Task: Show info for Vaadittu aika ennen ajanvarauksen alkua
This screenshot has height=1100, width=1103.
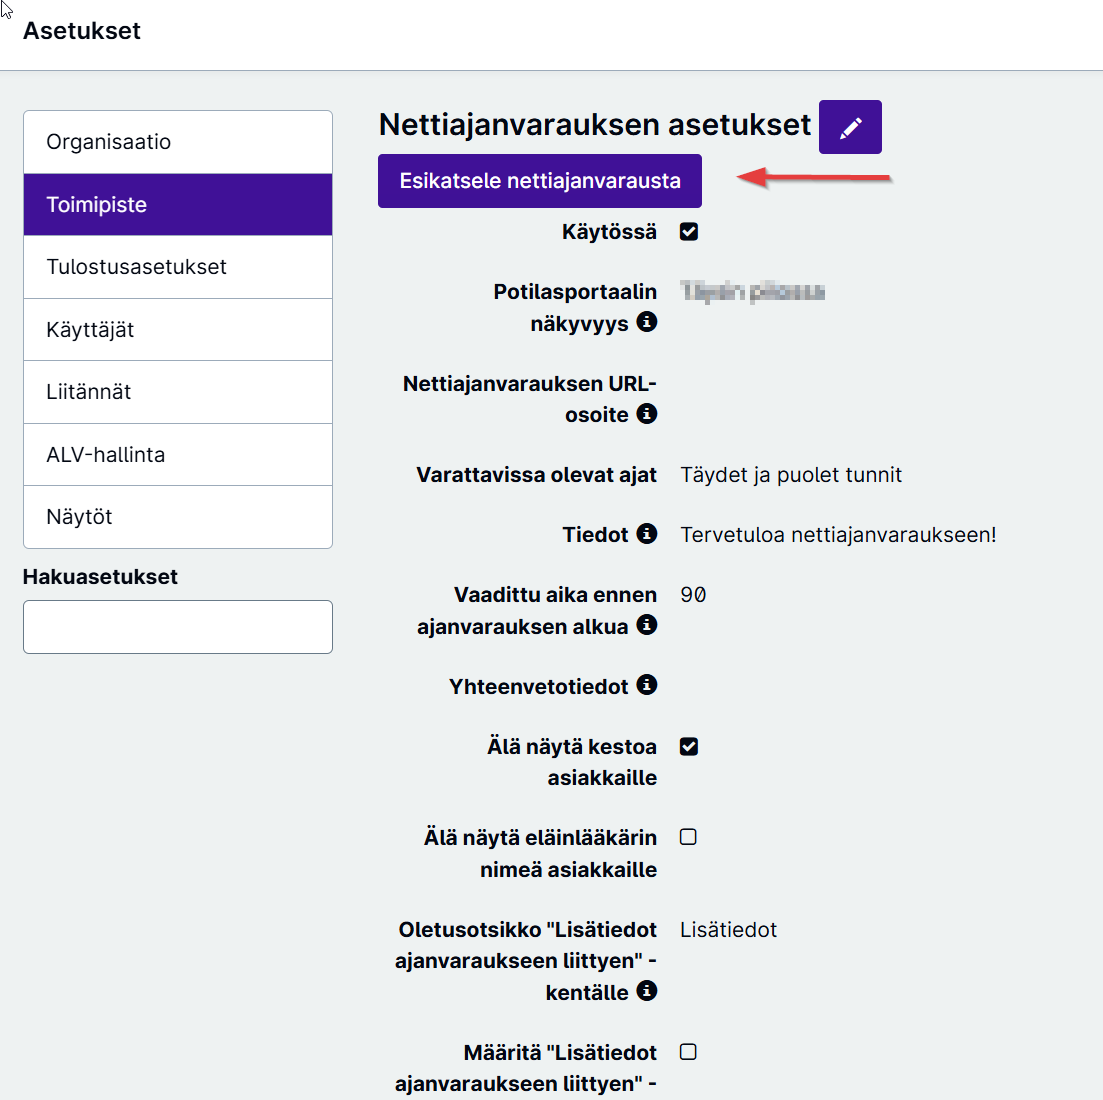Action: click(646, 625)
